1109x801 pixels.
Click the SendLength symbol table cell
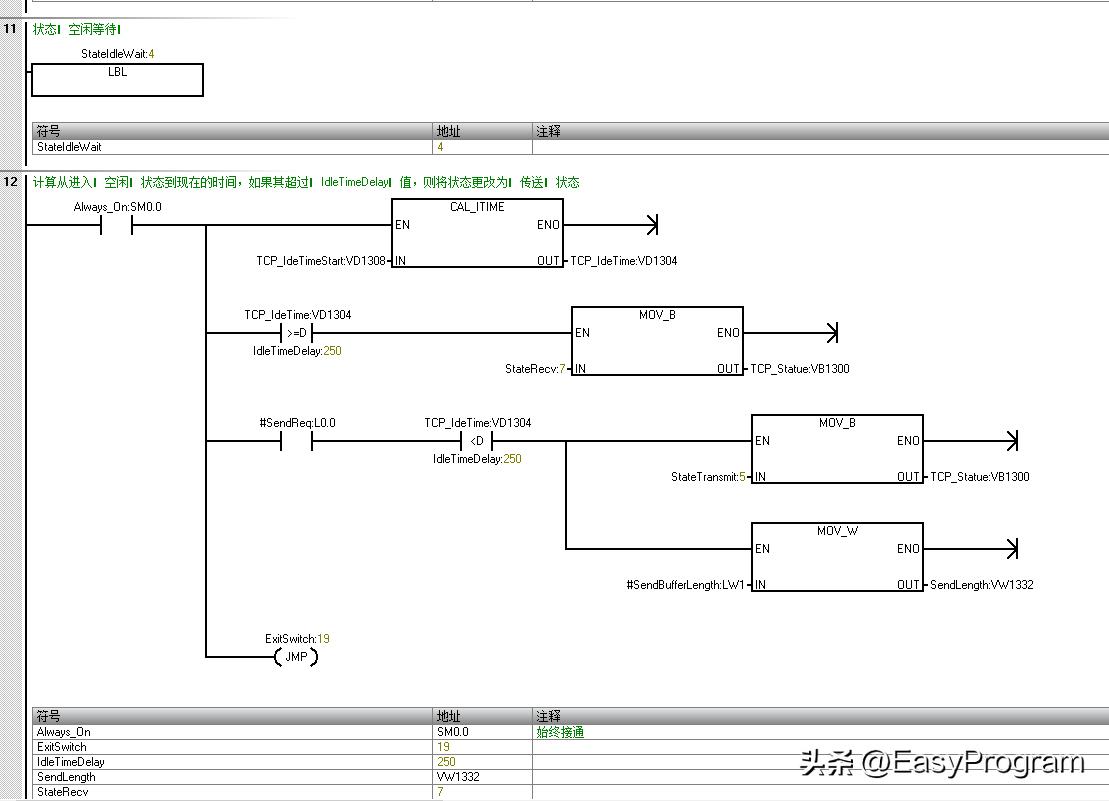232,777
